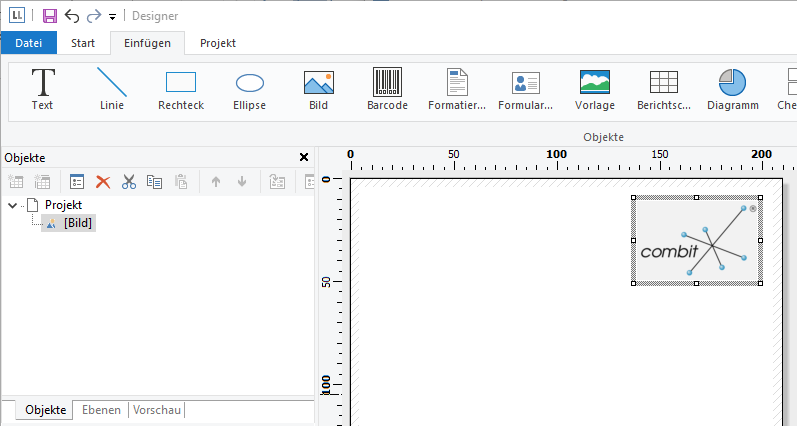Switch to the Start ribbon tab
The width and height of the screenshot is (797, 426).
click(x=84, y=43)
